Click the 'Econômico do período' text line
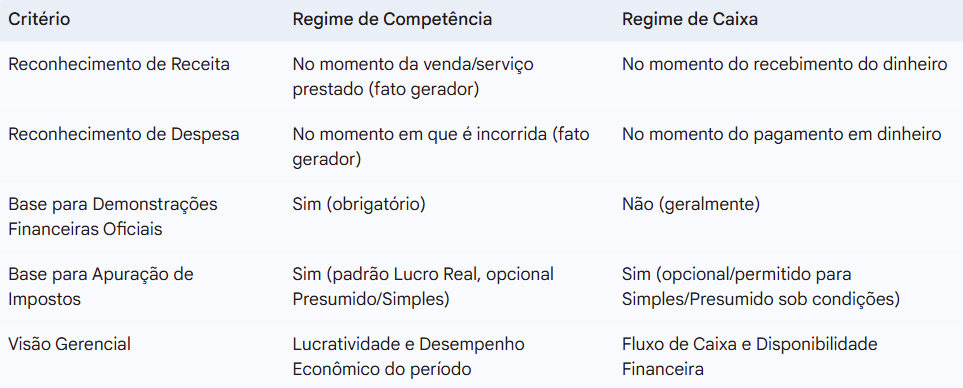The width and height of the screenshot is (963, 388). pyautogui.click(x=381, y=370)
